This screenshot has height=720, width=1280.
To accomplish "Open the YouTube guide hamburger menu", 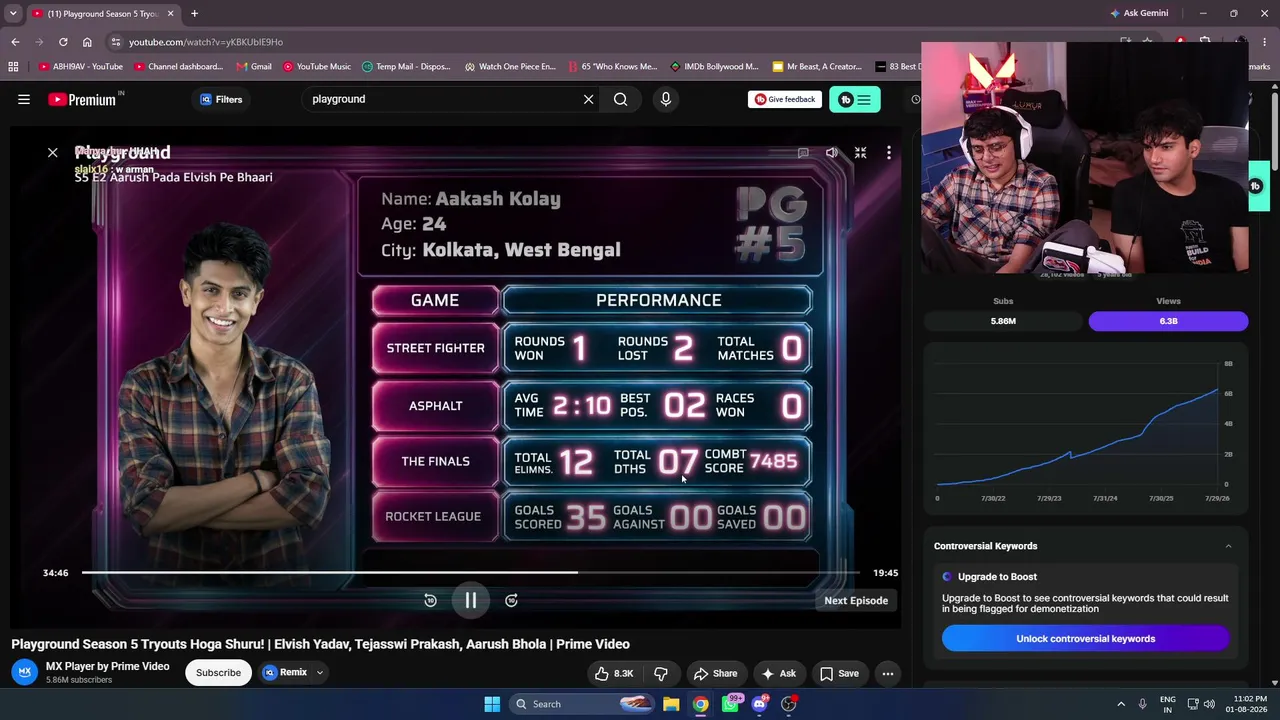I will 24,99.
